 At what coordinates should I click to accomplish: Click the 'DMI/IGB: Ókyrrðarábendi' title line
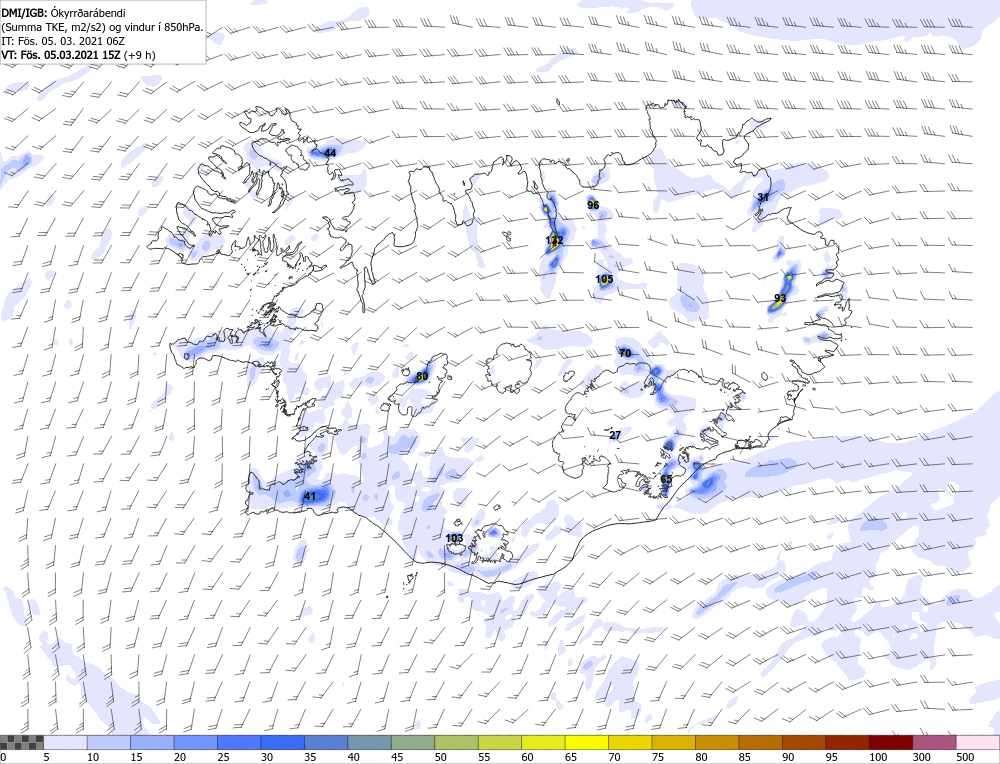[x=64, y=13]
